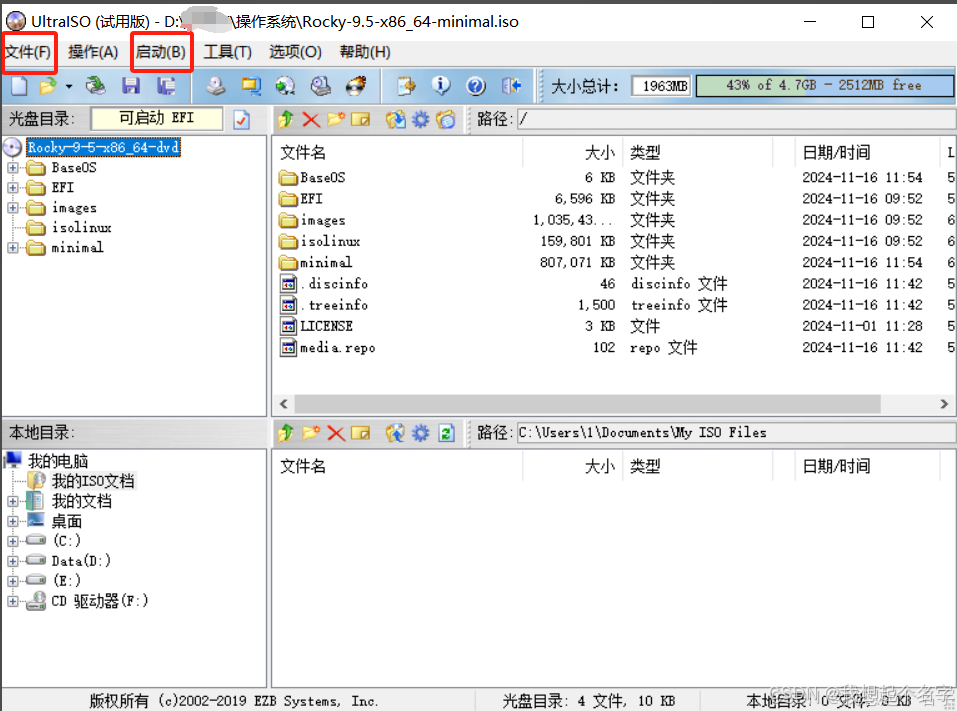The image size is (957, 711).
Task: Click the Exit door icon in toolbar
Action: pos(511,86)
